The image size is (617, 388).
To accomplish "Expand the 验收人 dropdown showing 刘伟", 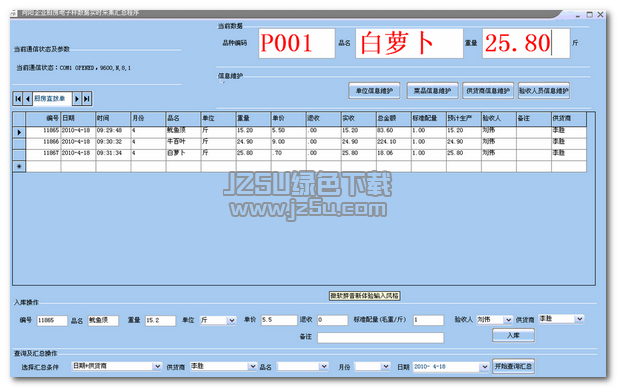I will pos(508,320).
